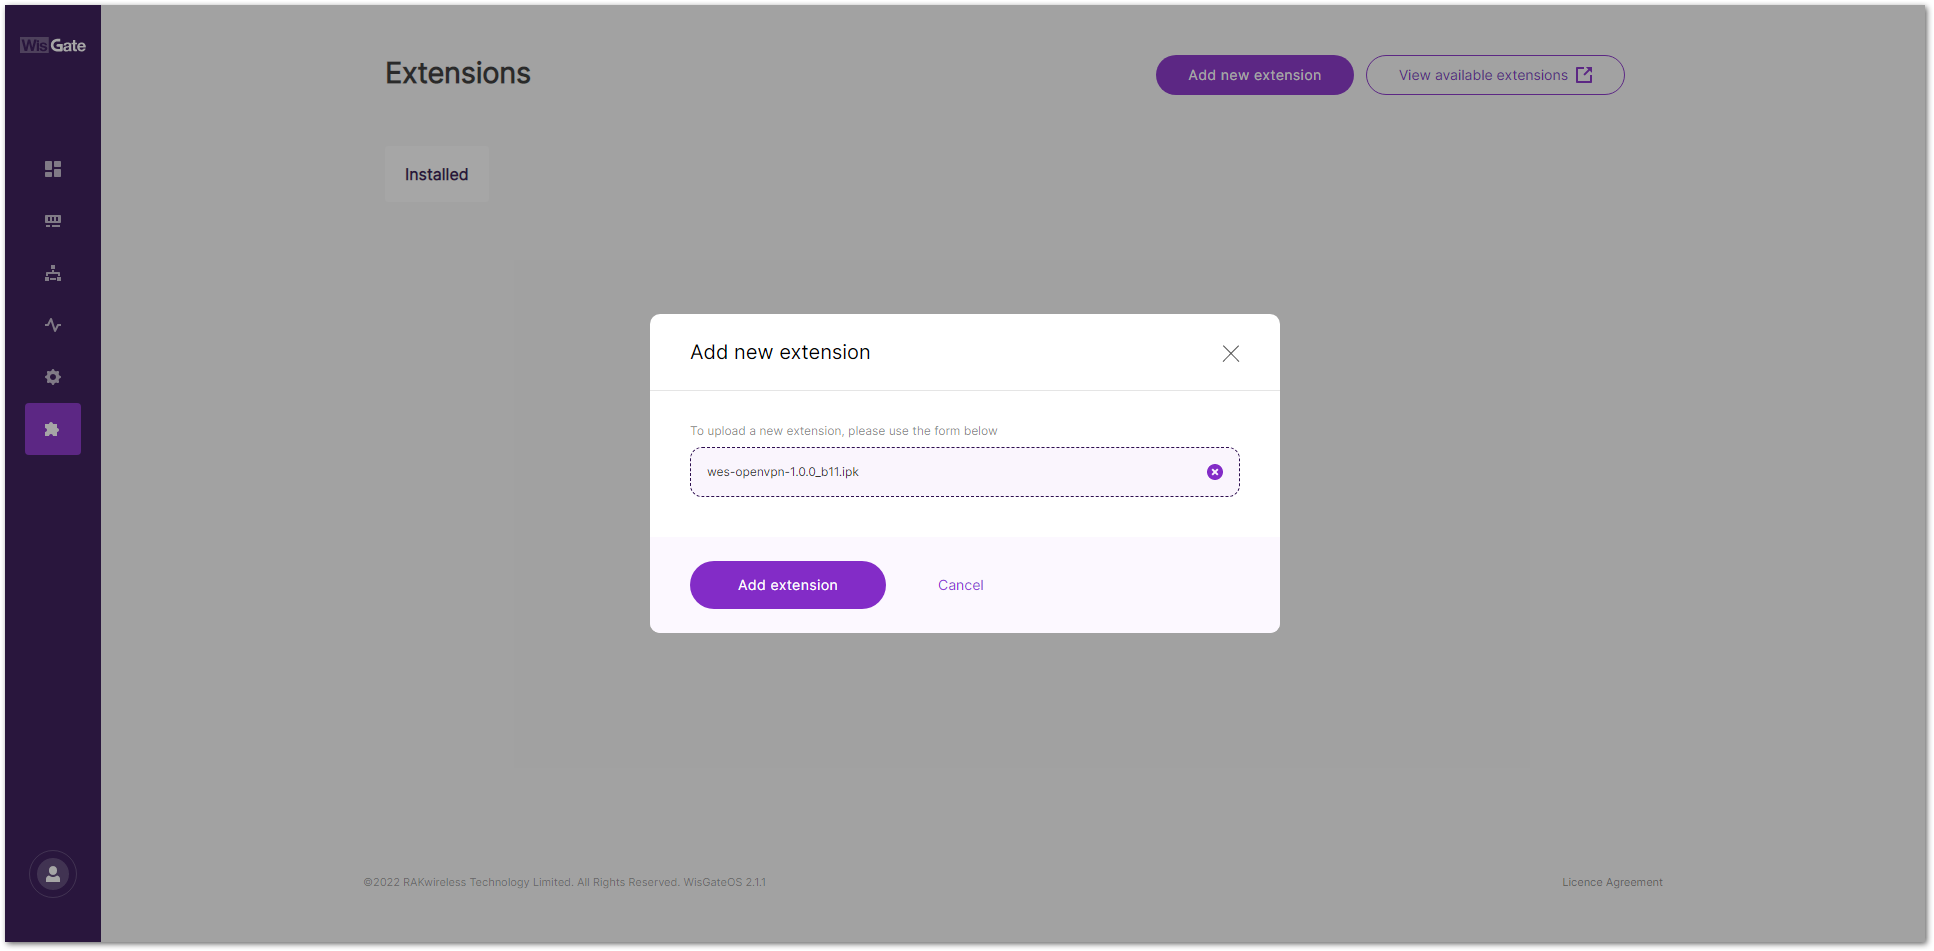The width and height of the screenshot is (1934, 951).
Task: Cancel the extension upload
Action: click(960, 585)
